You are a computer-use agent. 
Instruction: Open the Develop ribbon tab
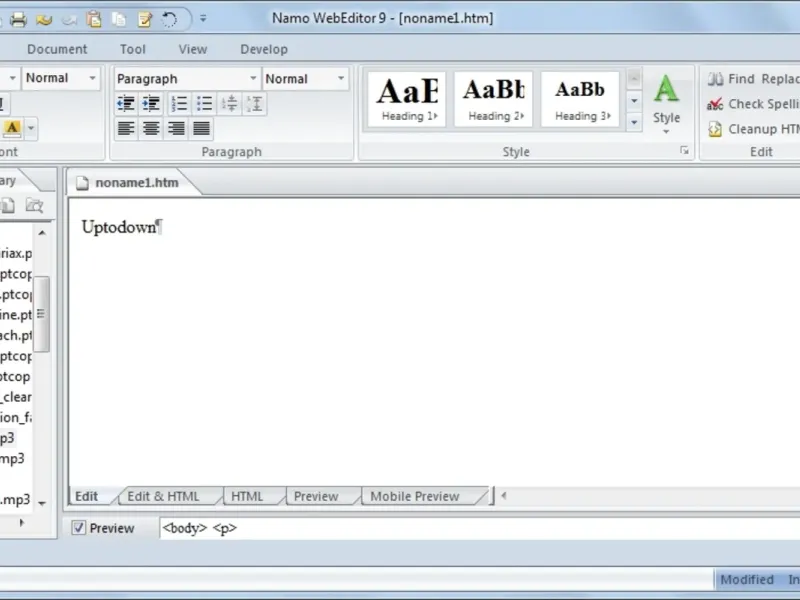264,49
